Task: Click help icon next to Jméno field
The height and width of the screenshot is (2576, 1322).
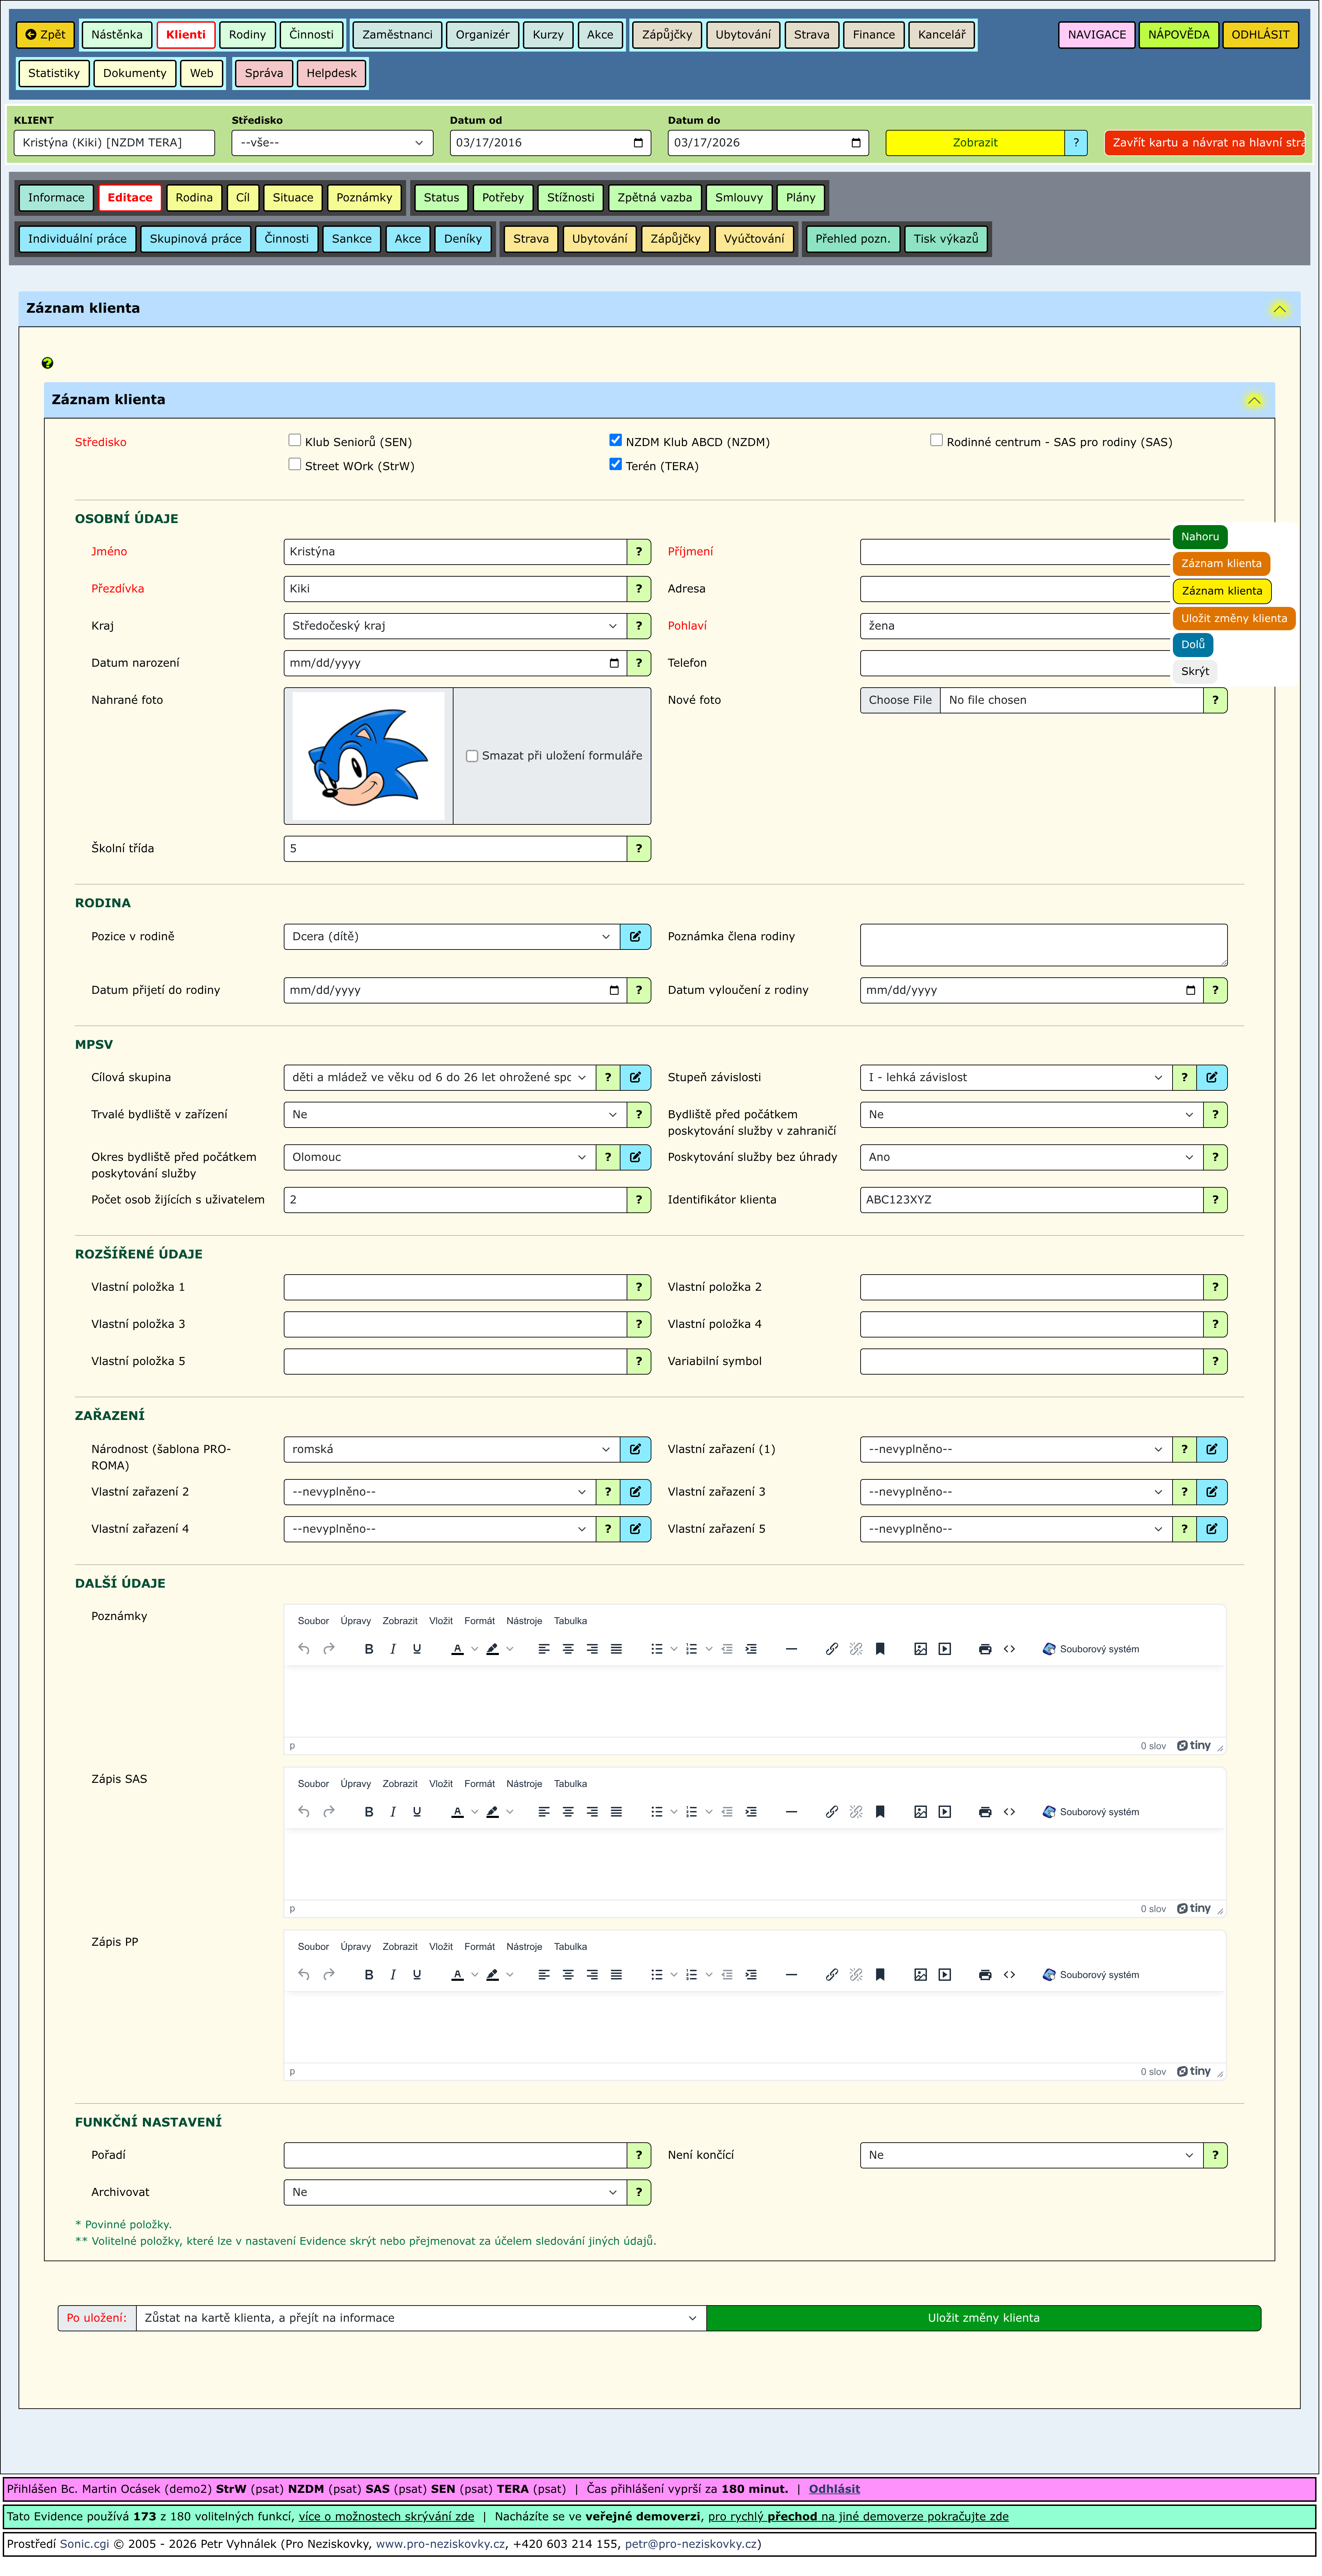Action: coord(639,552)
